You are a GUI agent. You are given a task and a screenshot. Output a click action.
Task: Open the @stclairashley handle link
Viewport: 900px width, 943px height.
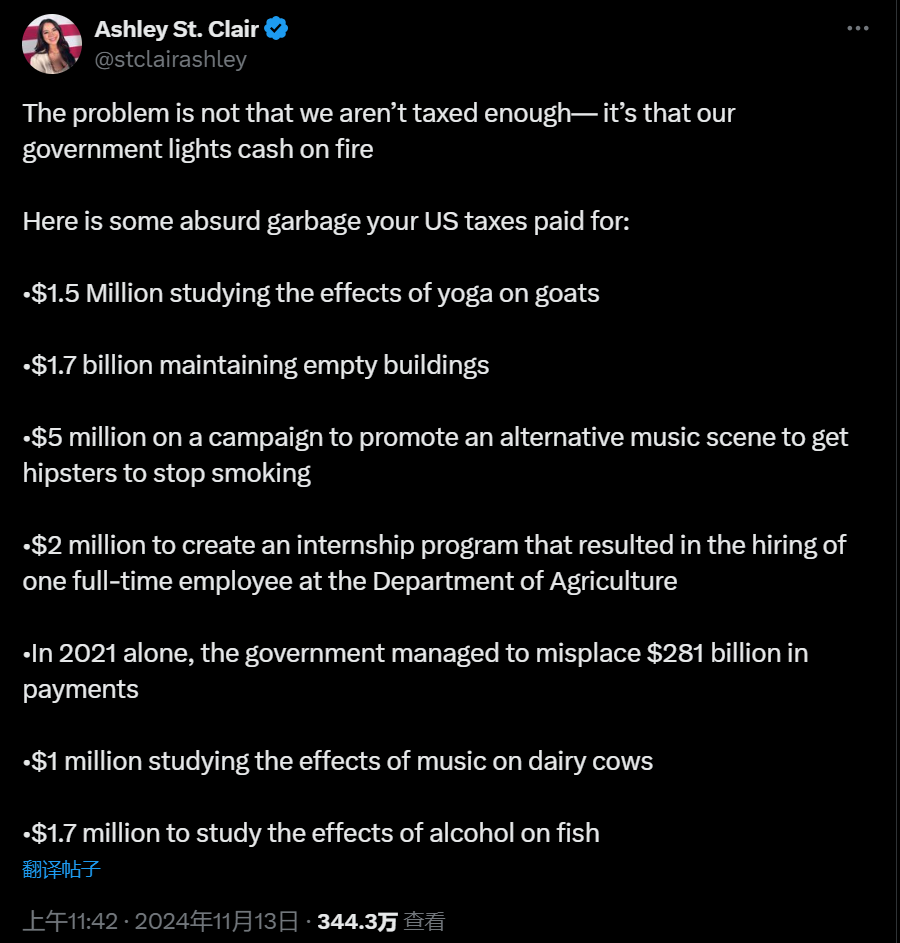[171, 59]
